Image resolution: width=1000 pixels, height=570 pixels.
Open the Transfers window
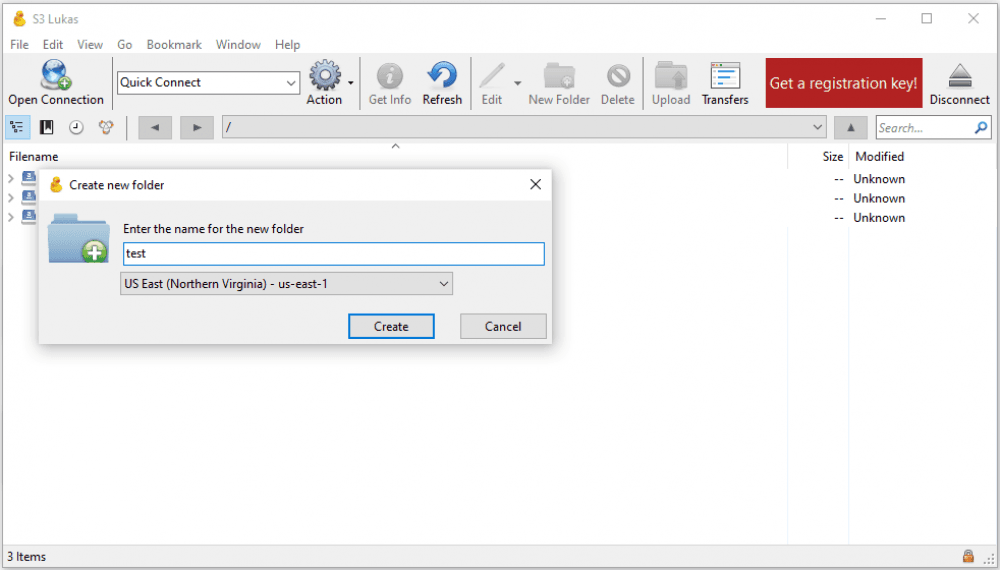click(725, 77)
